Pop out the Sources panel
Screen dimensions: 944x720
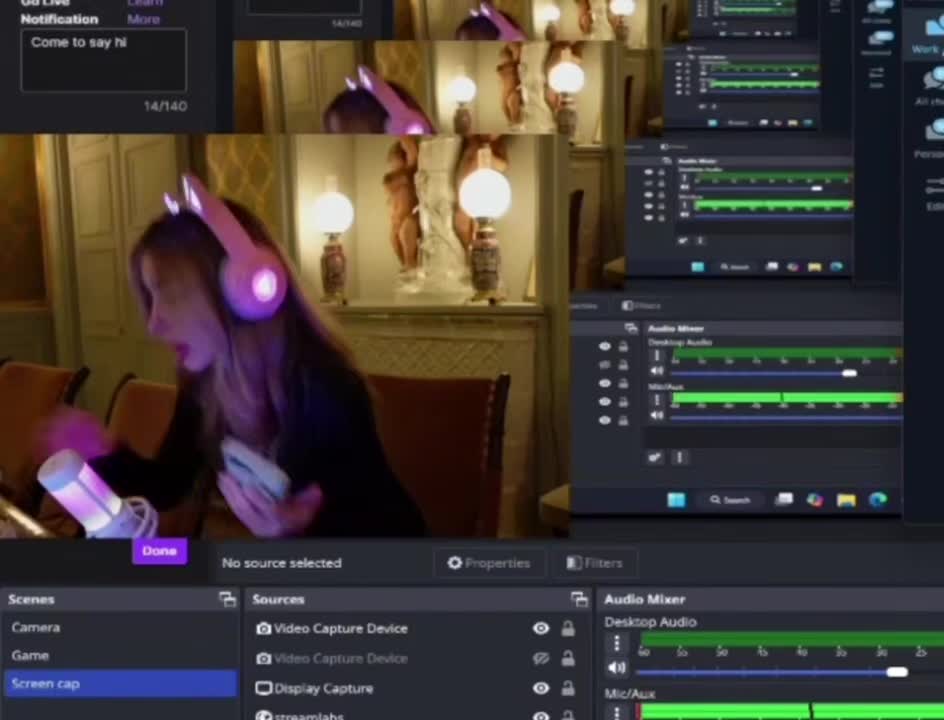click(x=579, y=599)
